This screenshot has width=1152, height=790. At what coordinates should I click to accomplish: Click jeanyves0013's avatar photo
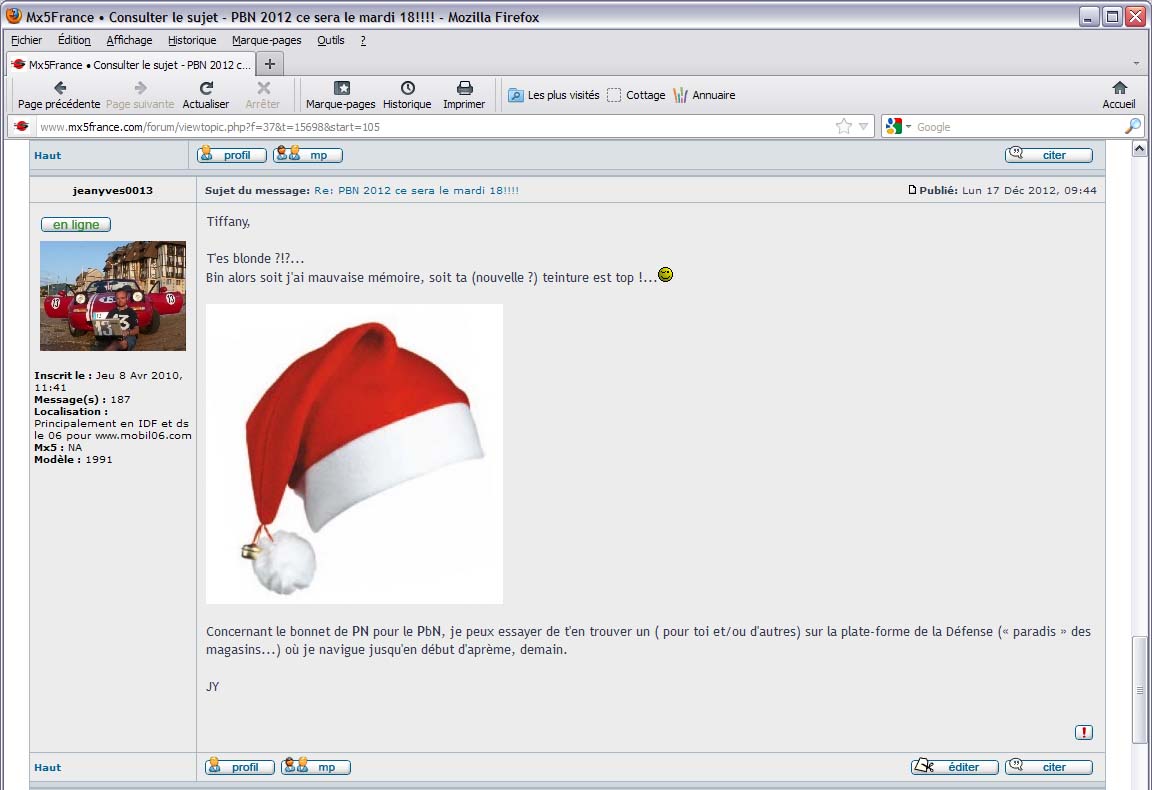(112, 295)
